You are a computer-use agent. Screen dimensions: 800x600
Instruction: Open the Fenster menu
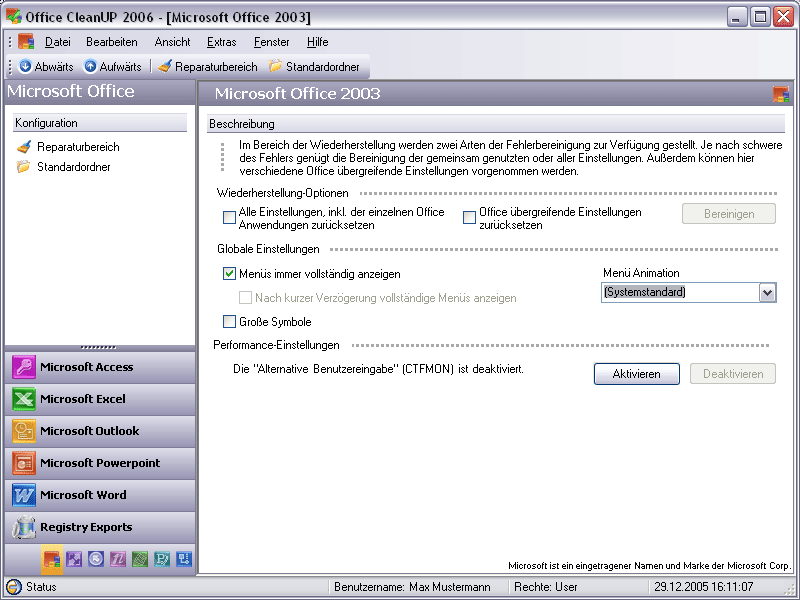point(271,42)
